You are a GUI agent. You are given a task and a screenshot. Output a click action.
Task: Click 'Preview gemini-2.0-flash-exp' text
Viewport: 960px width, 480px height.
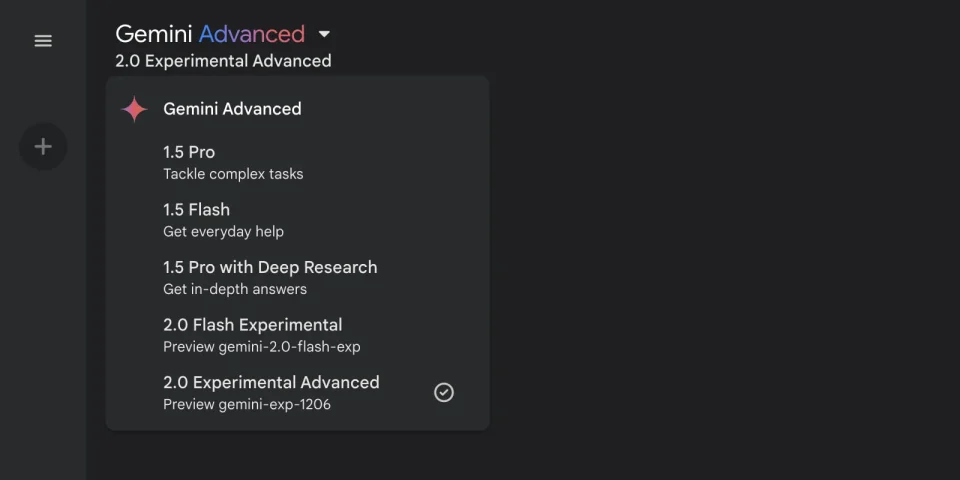point(261,347)
